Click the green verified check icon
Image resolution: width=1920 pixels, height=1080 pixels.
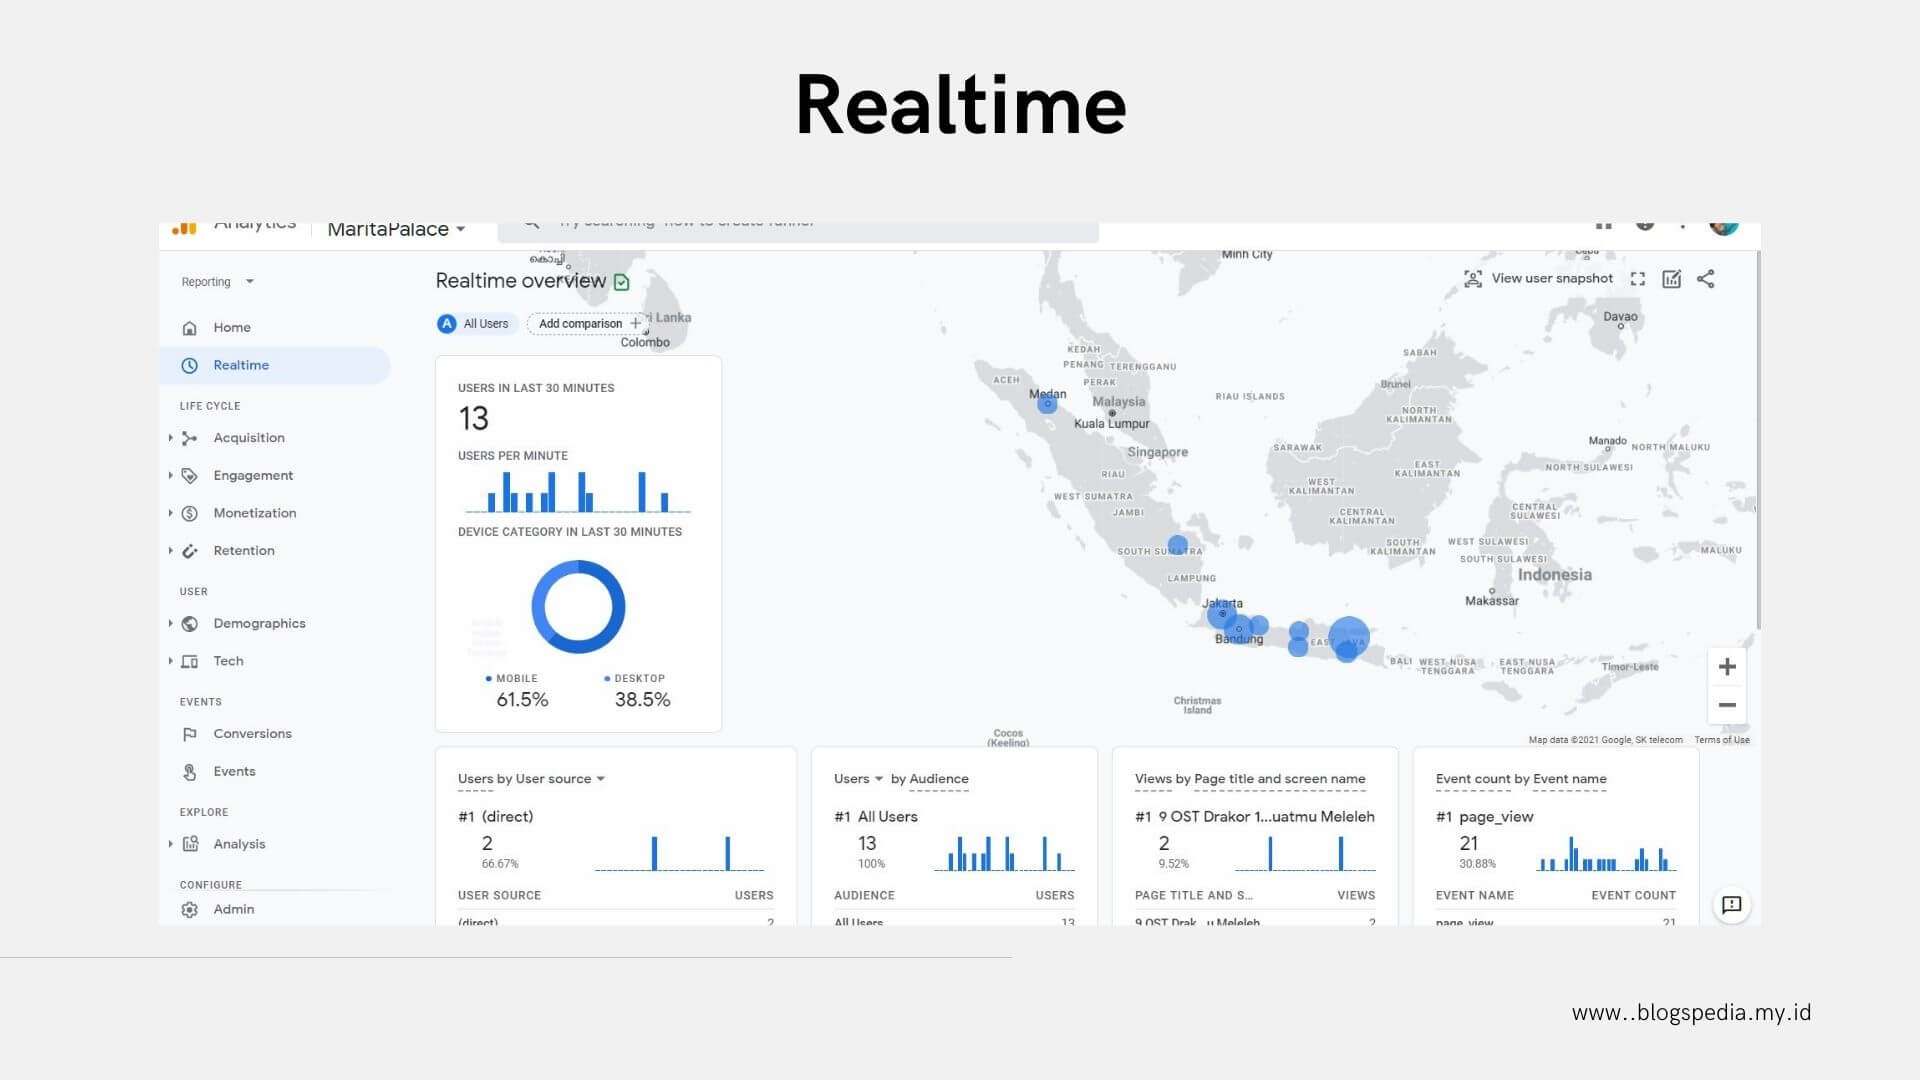pyautogui.click(x=622, y=282)
